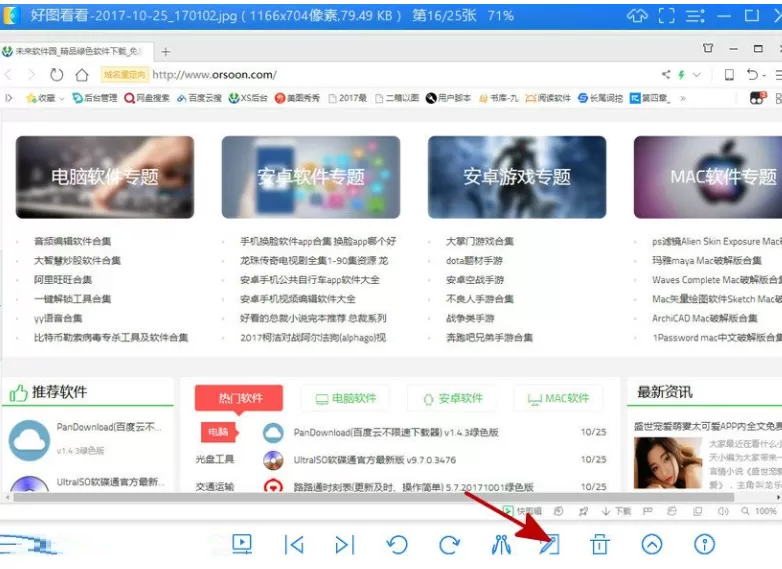Click the 100% zoom control in status bar
The height and width of the screenshot is (569, 782).
[x=759, y=511]
